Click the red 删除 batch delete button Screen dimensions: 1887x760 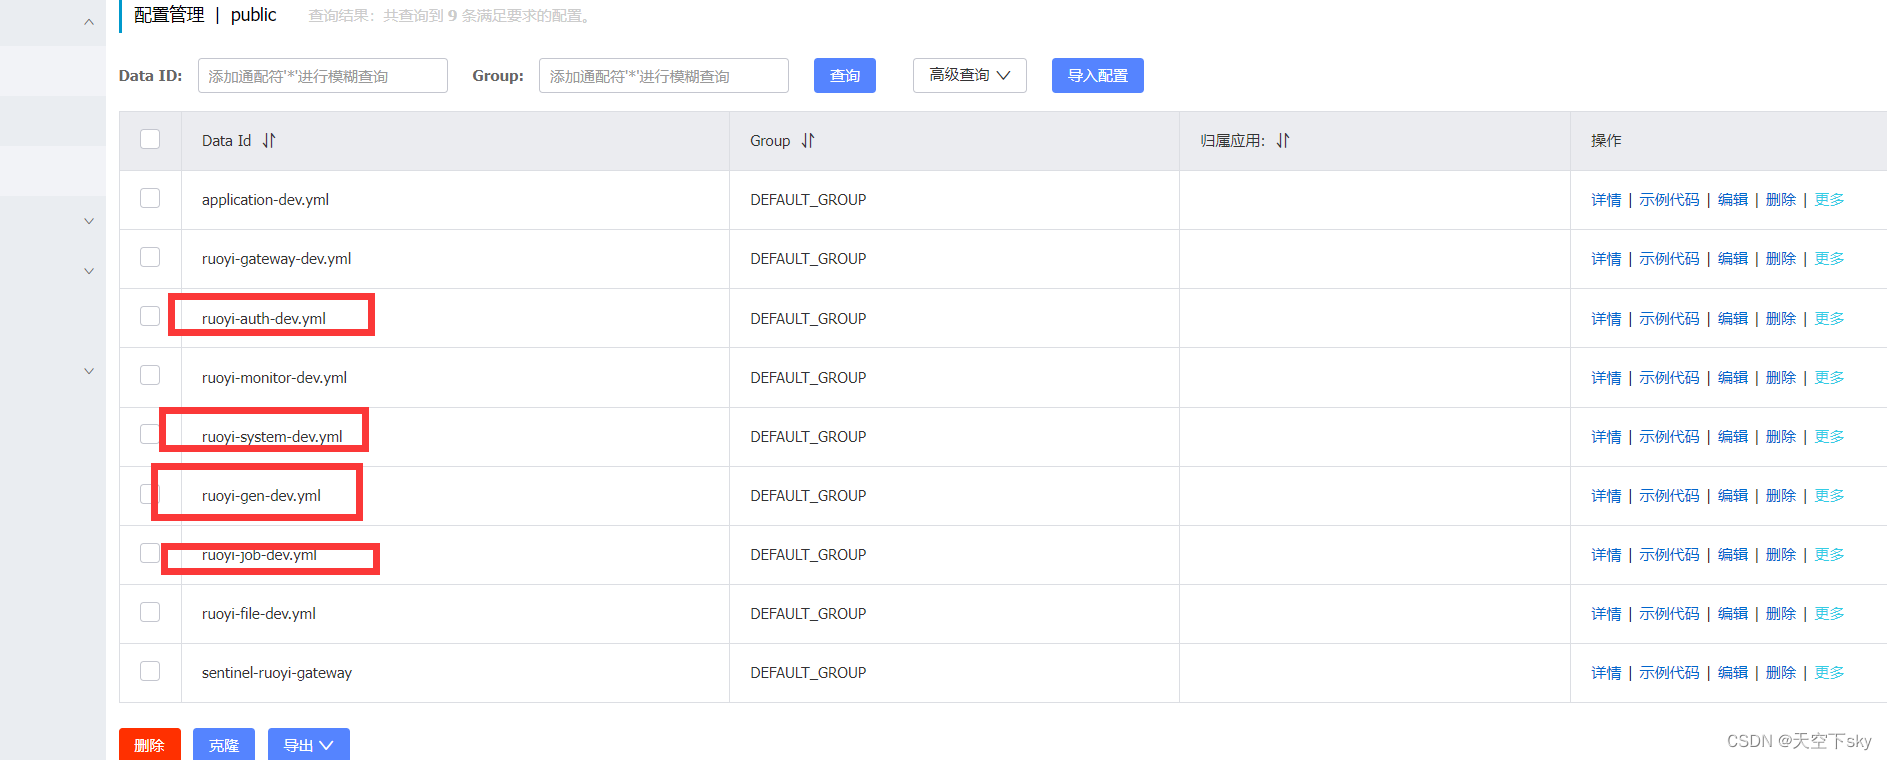point(149,745)
